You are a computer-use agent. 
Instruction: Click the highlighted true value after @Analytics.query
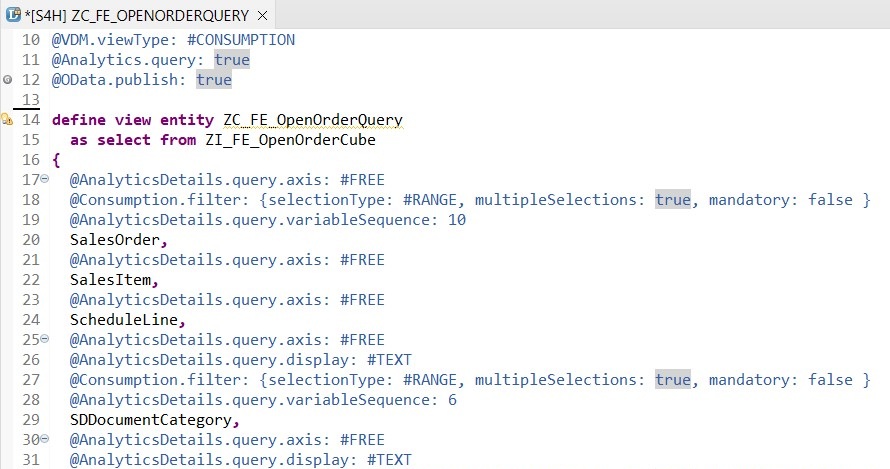(232, 60)
